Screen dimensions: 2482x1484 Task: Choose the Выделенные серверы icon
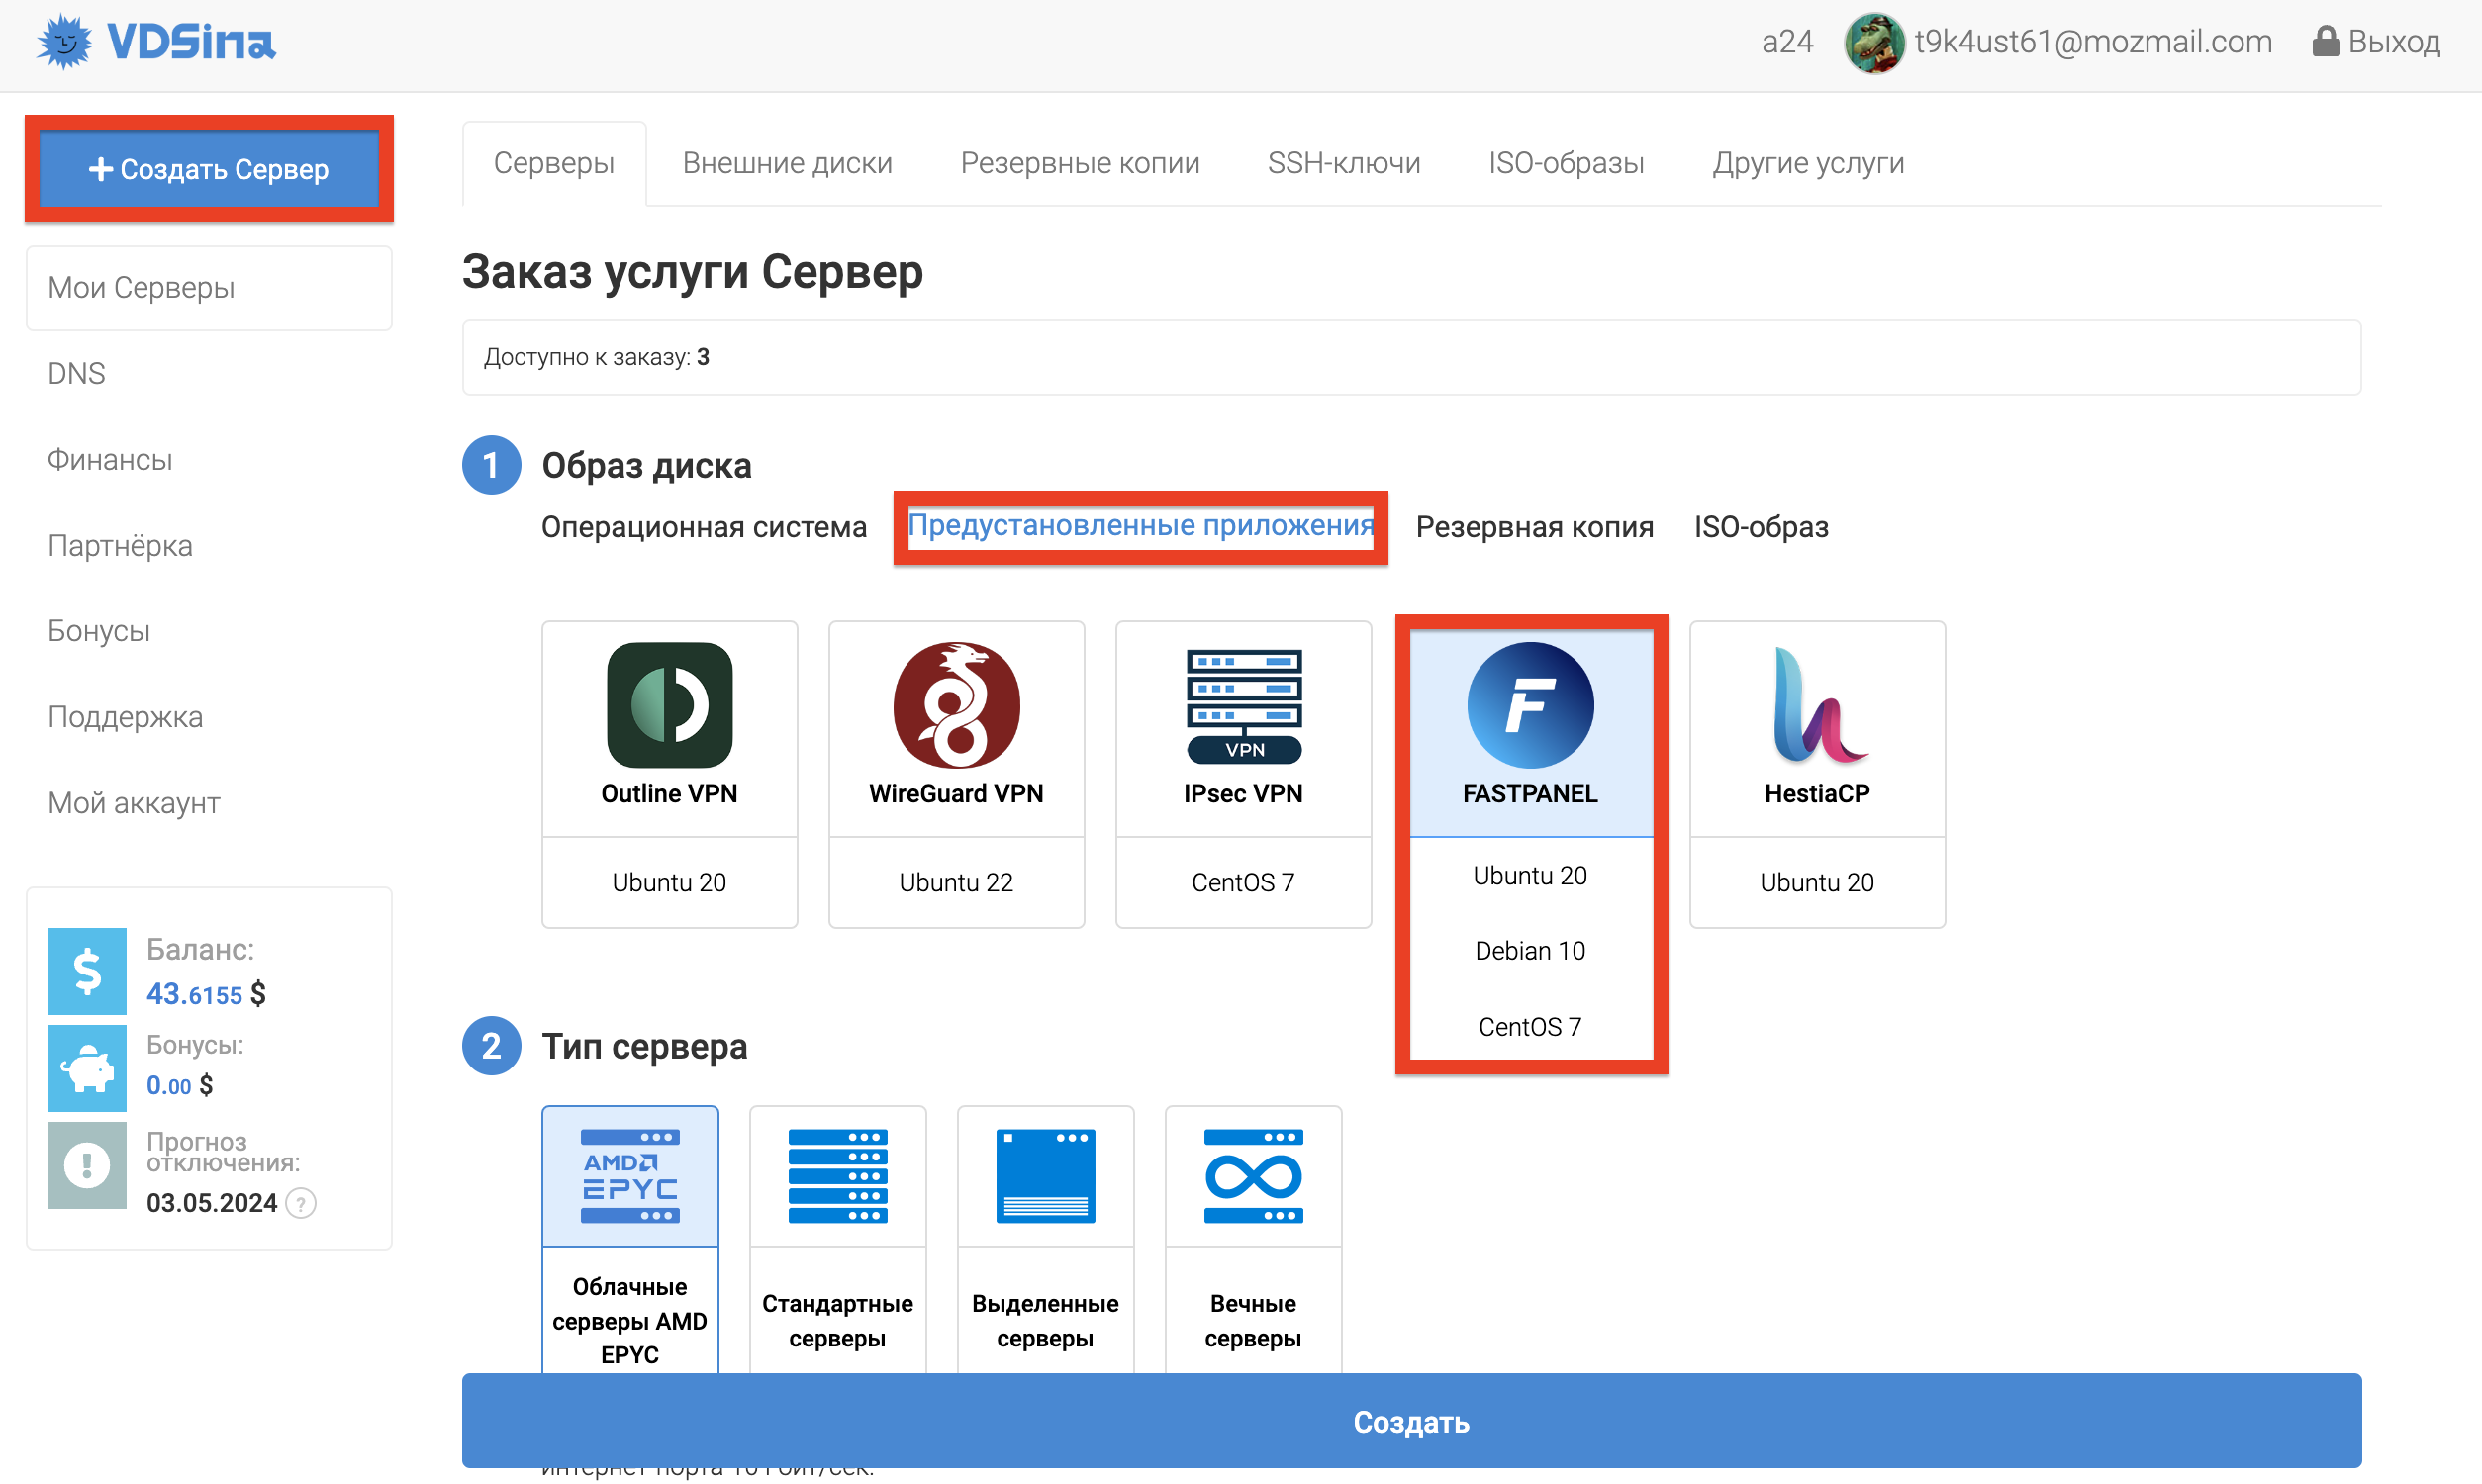tap(1045, 1176)
